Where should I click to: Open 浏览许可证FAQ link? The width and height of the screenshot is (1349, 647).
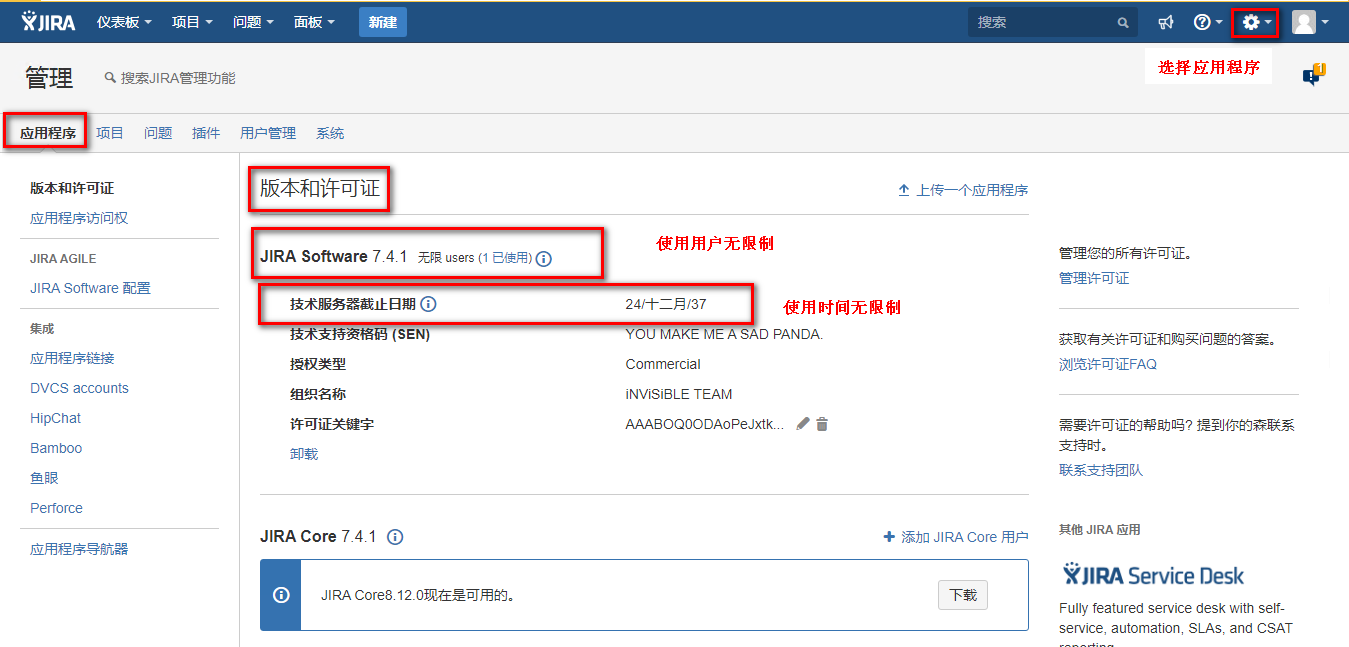1108,364
